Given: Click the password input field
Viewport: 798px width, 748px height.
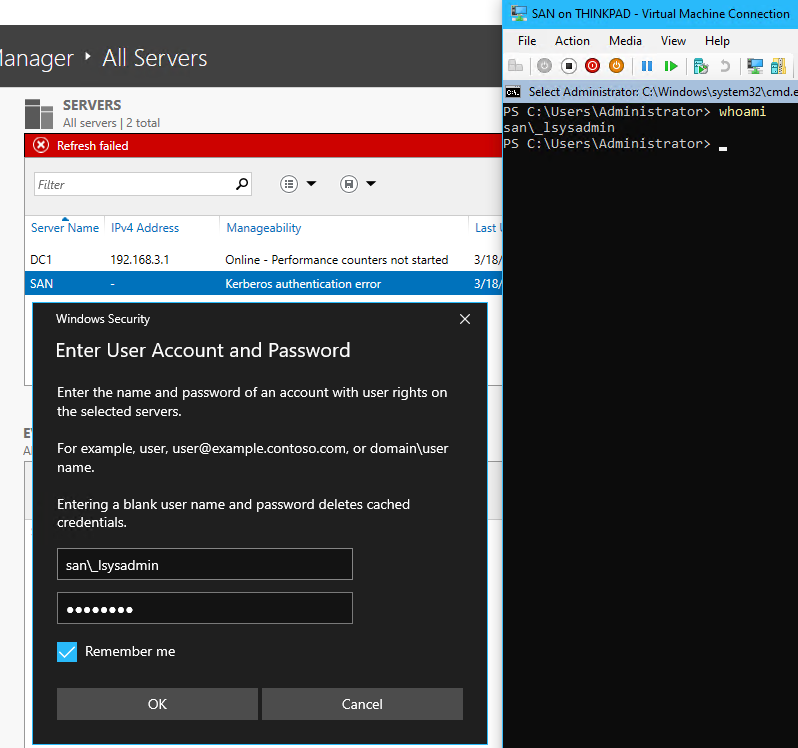Looking at the screenshot, I should [205, 608].
